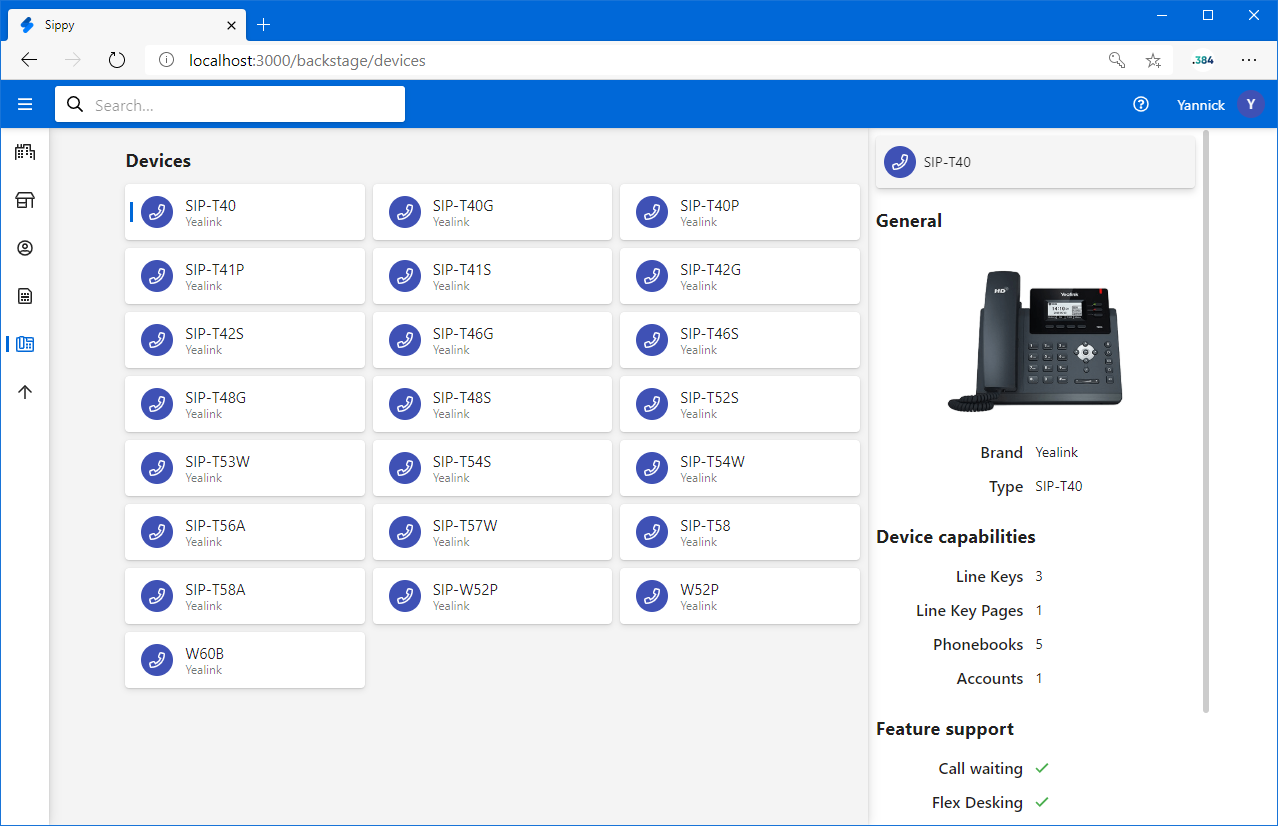The width and height of the screenshot is (1278, 826).
Task: Choose the SIP-T46S device card
Action: tap(740, 340)
